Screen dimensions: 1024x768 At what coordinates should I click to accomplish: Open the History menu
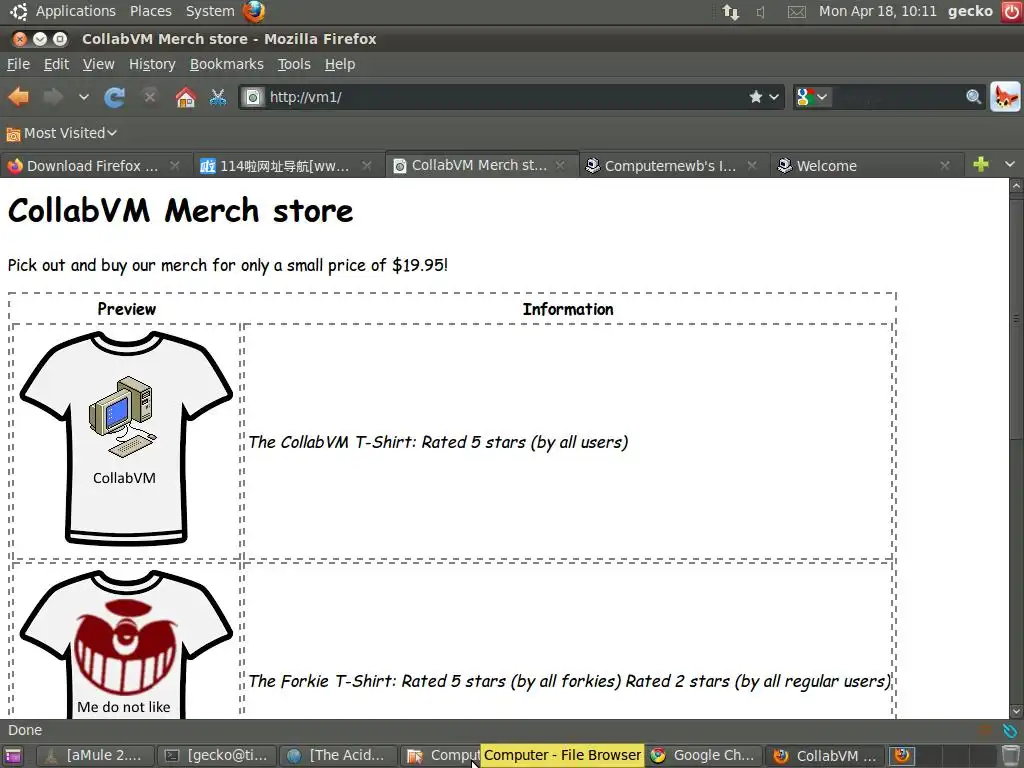(x=152, y=64)
